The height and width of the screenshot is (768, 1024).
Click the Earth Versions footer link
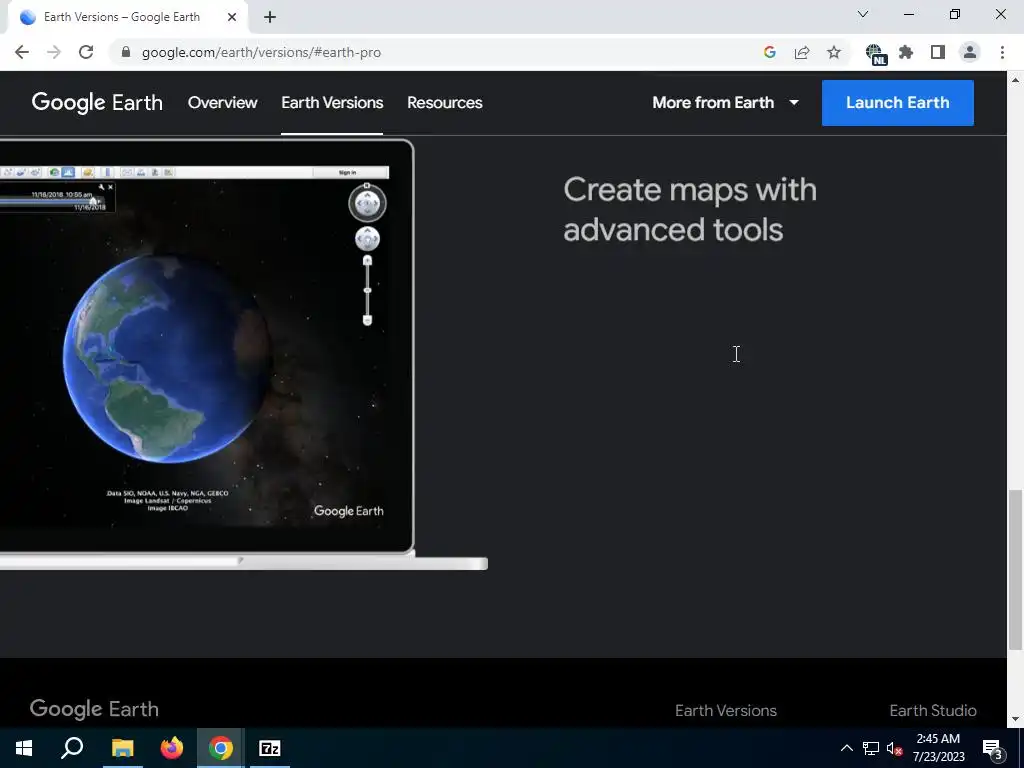[726, 711]
